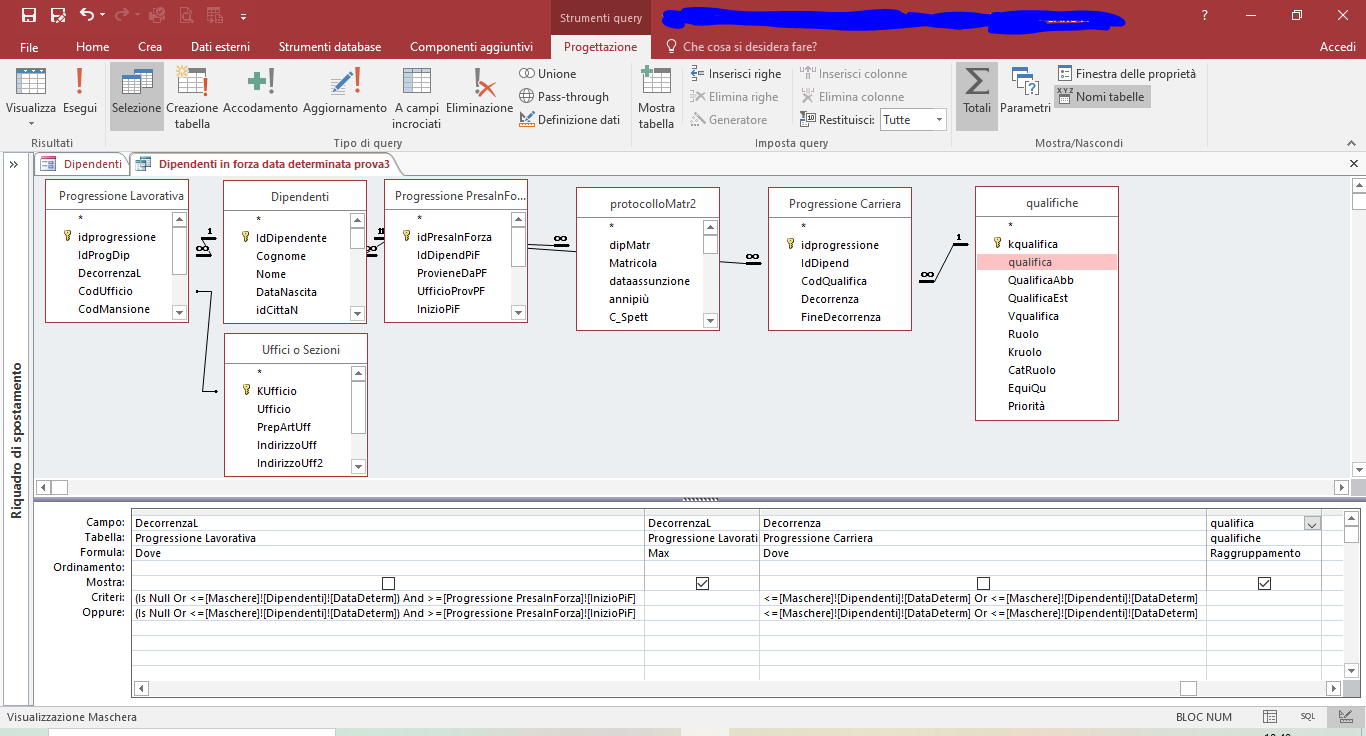Select idprogressione in Progressione Lavorativa table

[117, 237]
